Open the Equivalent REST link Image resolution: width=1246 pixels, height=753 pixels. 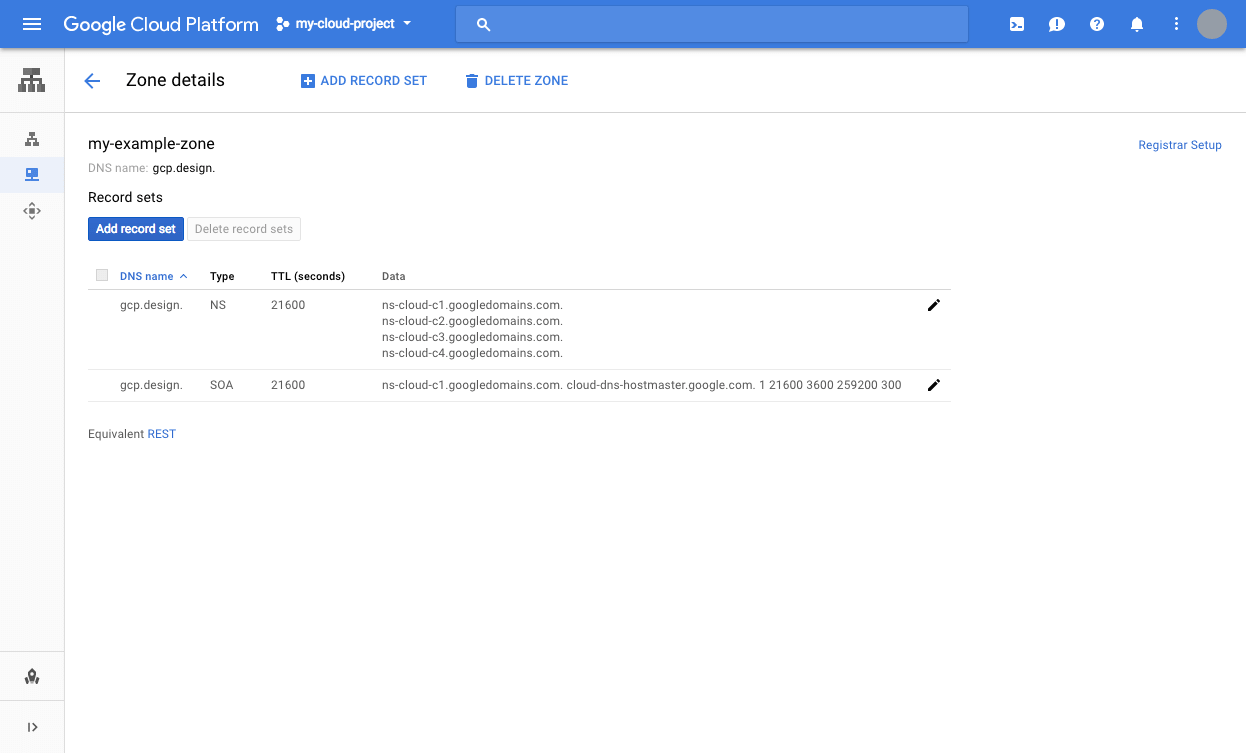[x=162, y=434]
